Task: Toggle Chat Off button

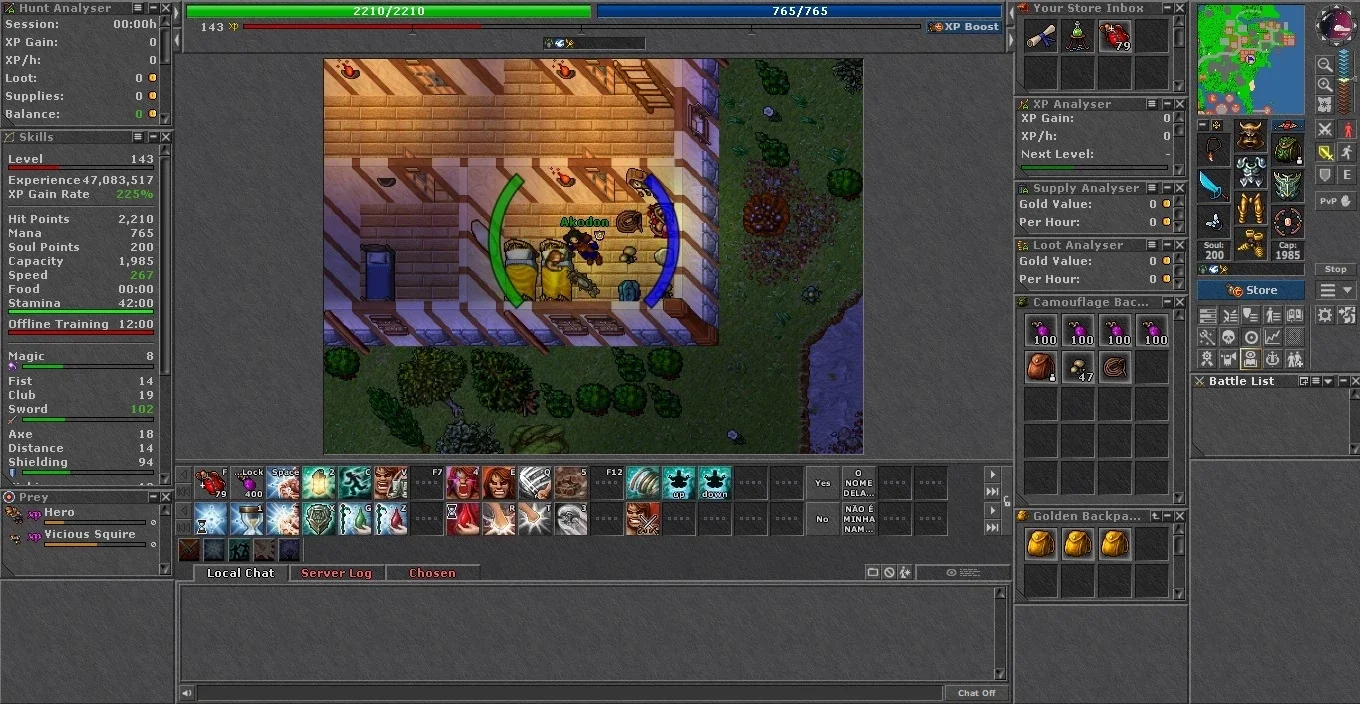Action: coord(976,693)
